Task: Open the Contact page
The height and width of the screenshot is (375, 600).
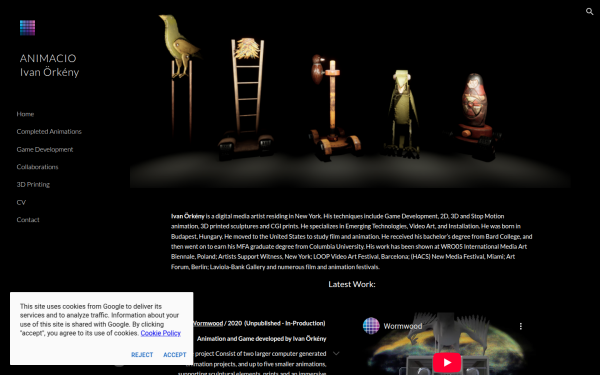Action: click(x=28, y=220)
